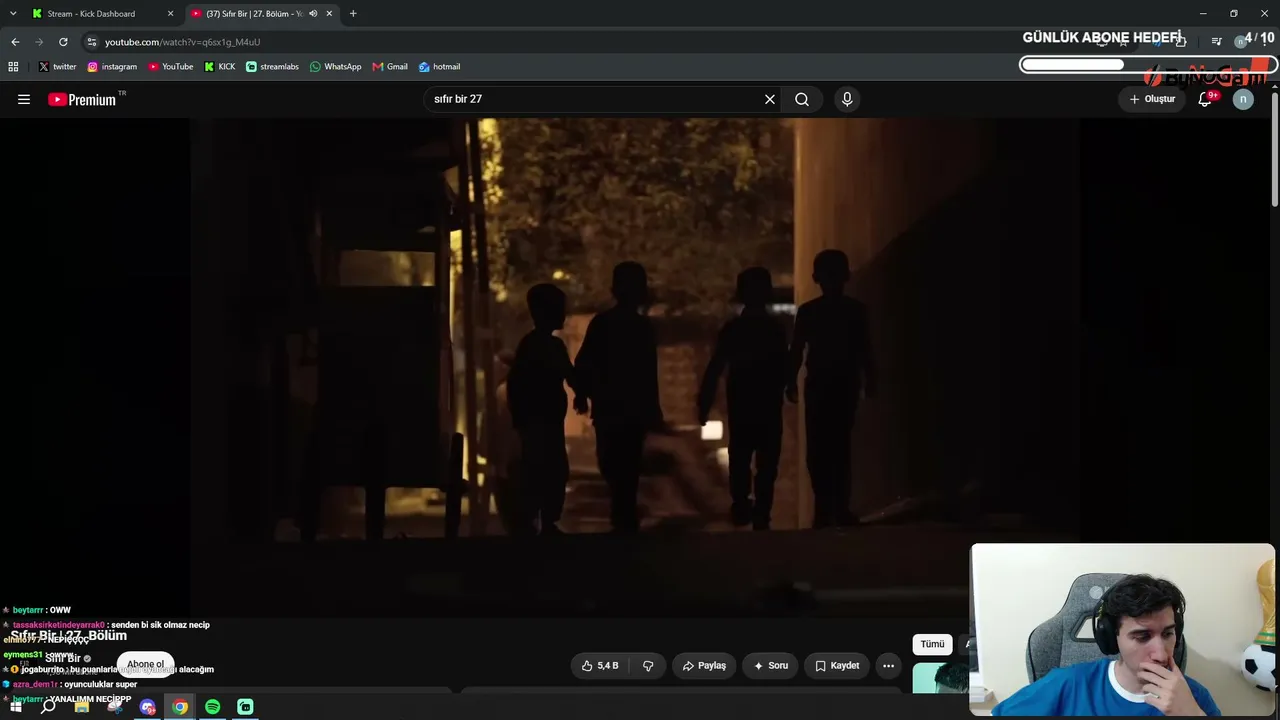View site information icon in address bar

pos(92,42)
